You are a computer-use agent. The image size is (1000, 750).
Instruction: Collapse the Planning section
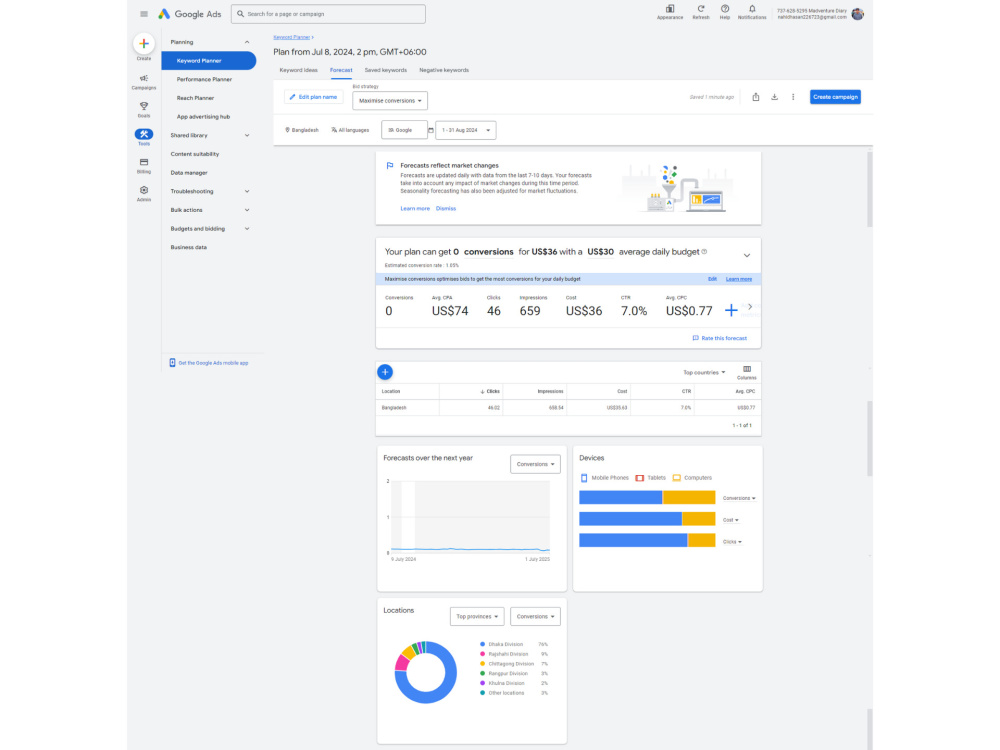tap(247, 42)
